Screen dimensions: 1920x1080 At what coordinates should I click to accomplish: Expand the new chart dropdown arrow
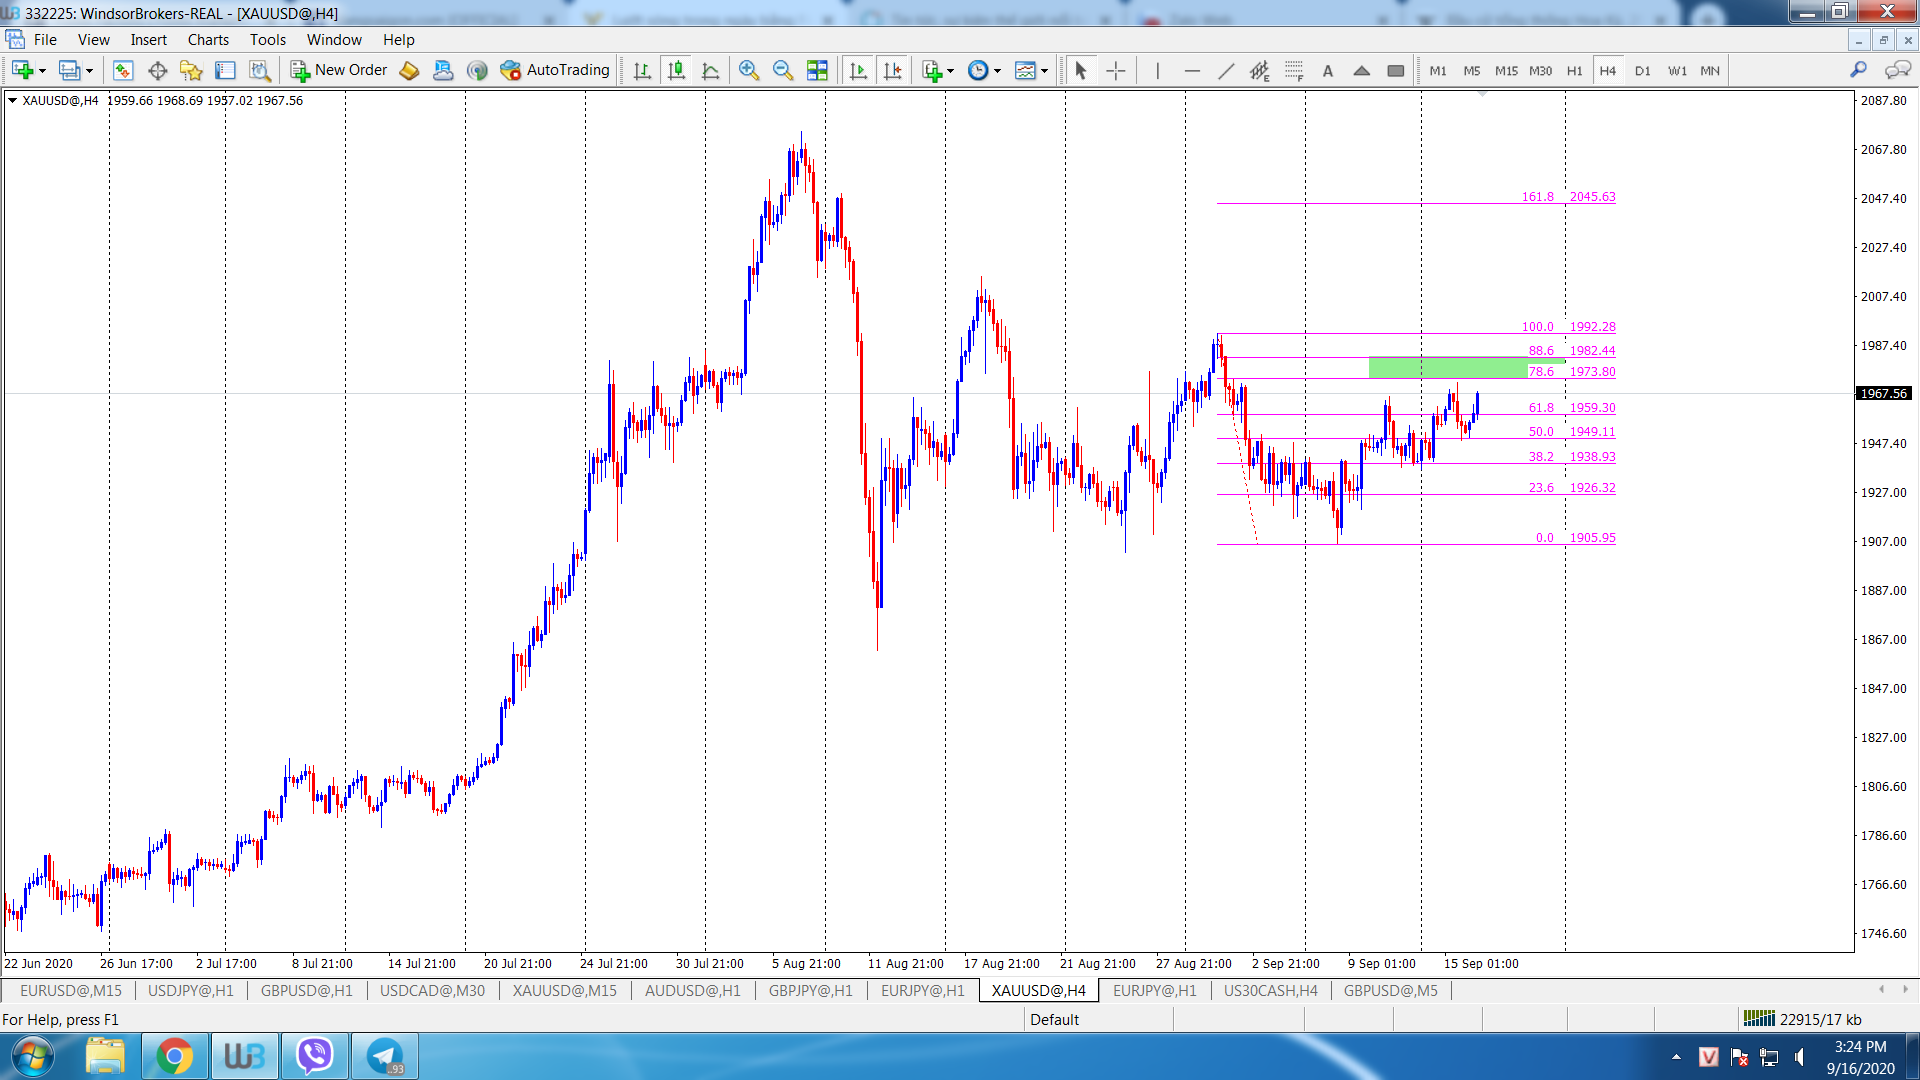coord(42,71)
